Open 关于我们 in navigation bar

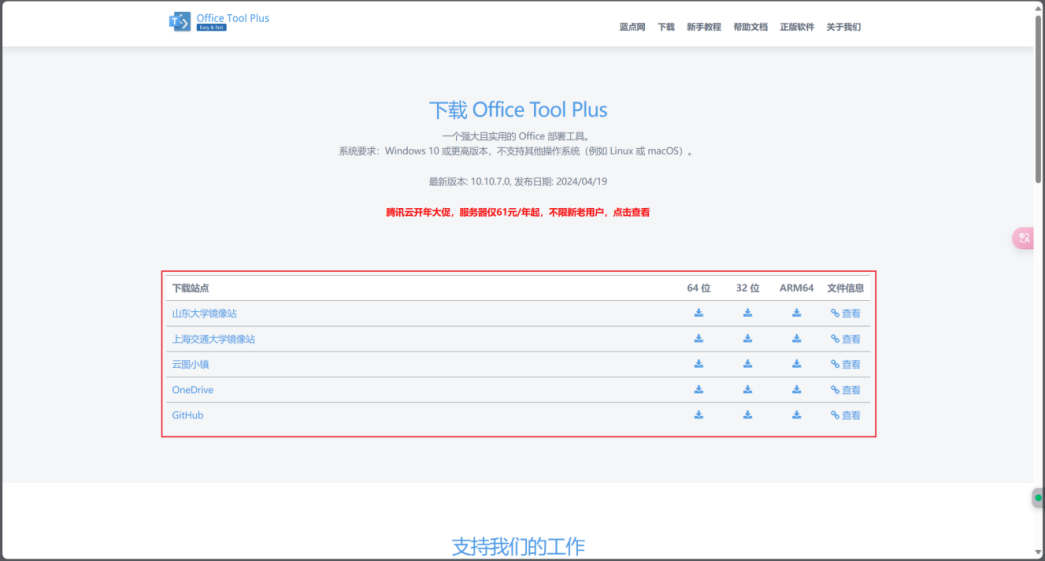pos(844,27)
